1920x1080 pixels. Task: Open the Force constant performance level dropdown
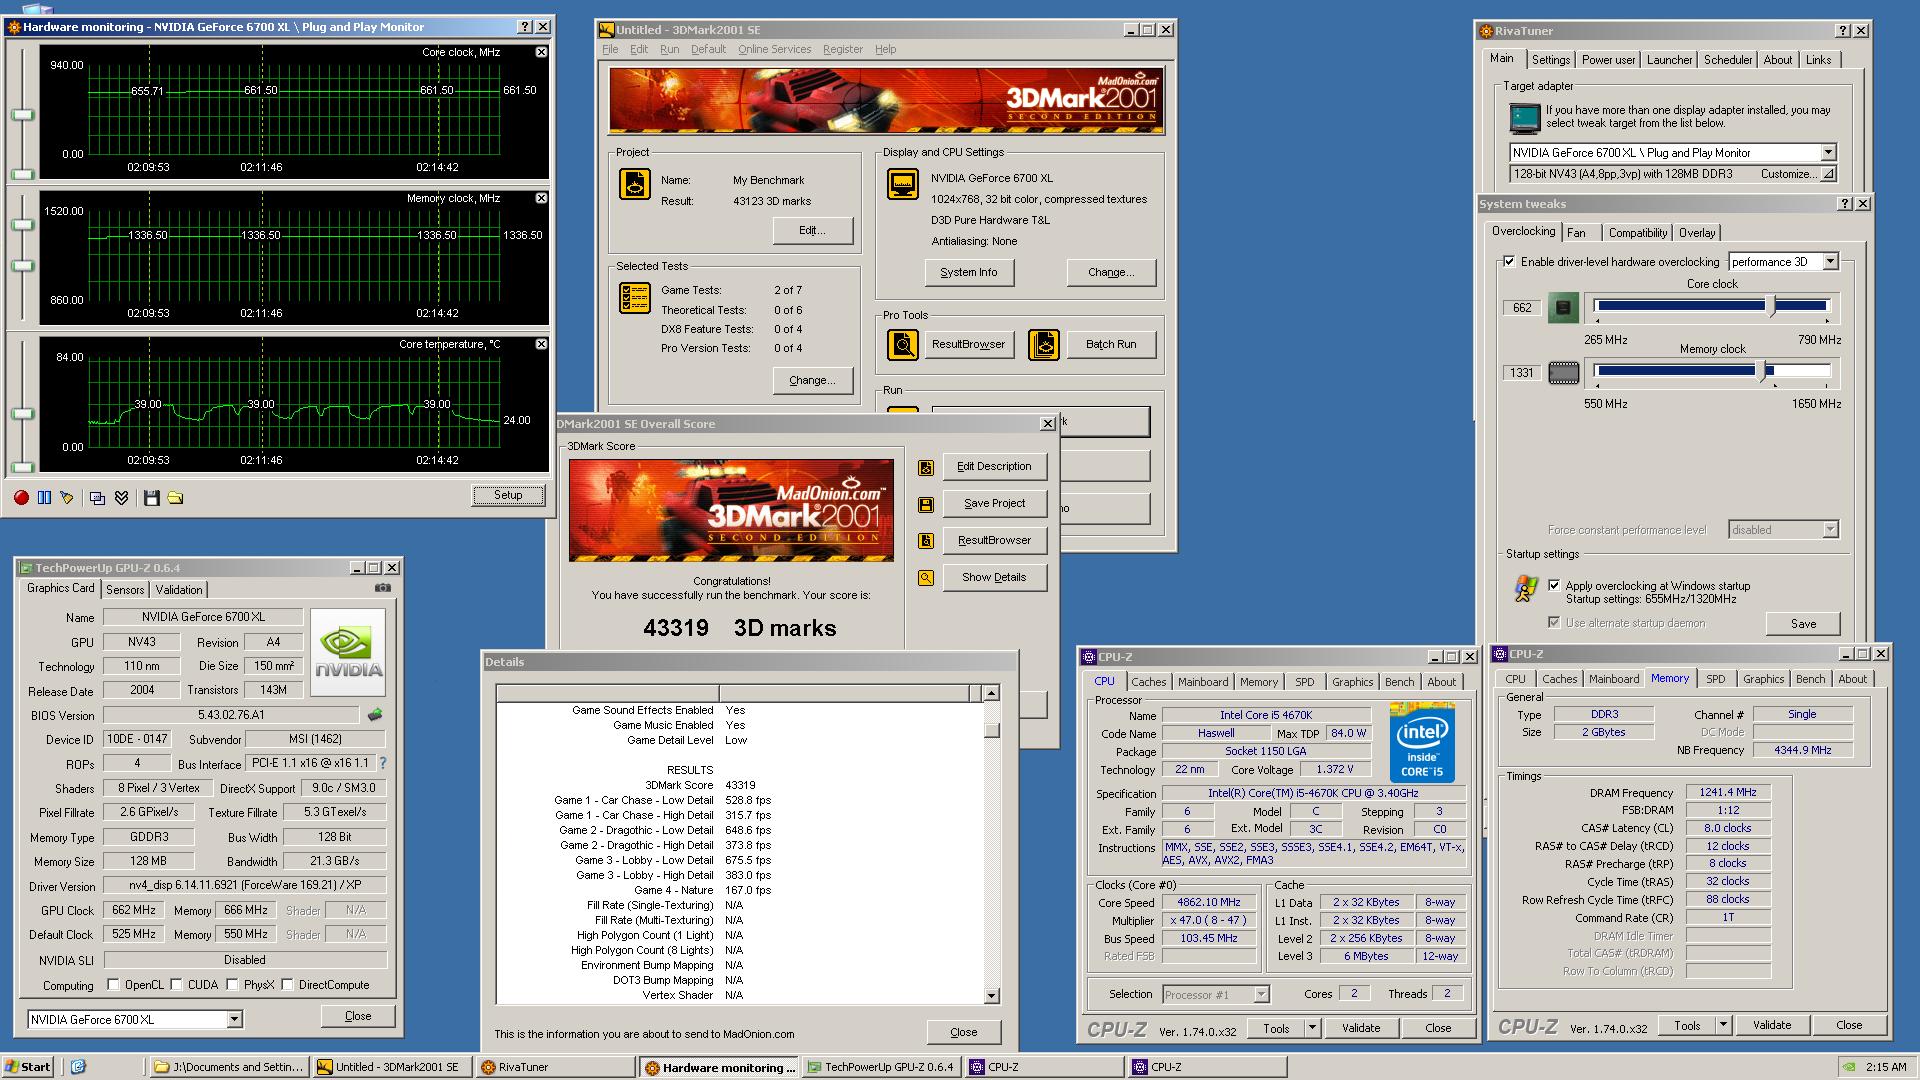point(1830,530)
